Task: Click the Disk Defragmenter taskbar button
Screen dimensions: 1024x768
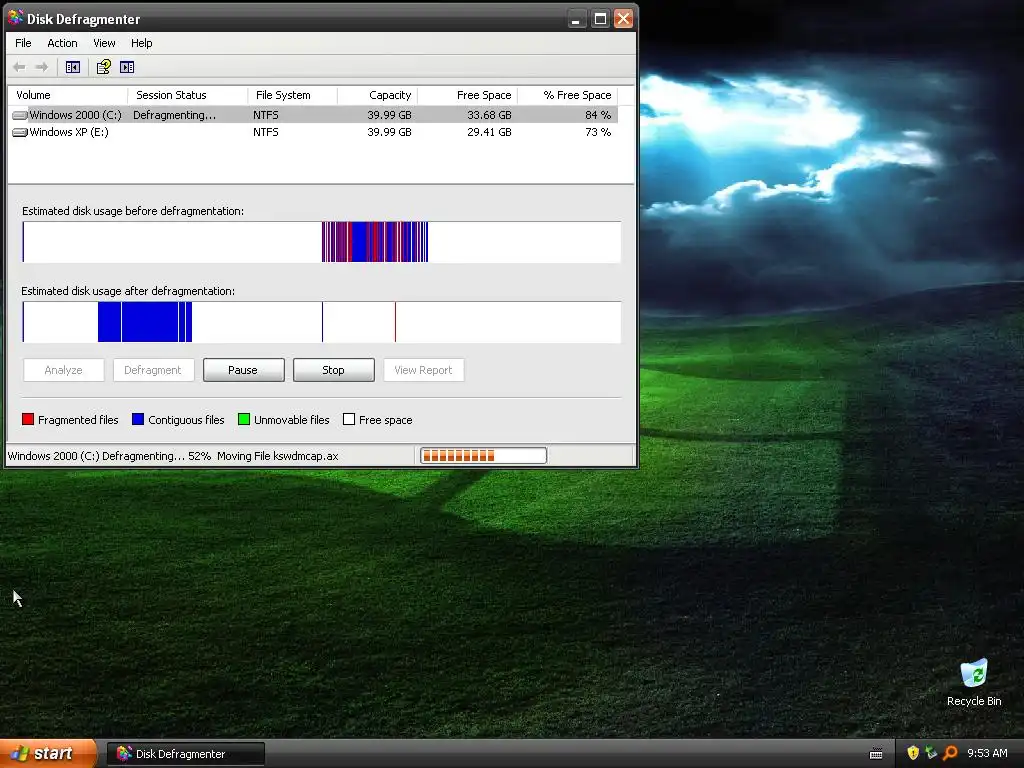Action: pyautogui.click(x=185, y=754)
